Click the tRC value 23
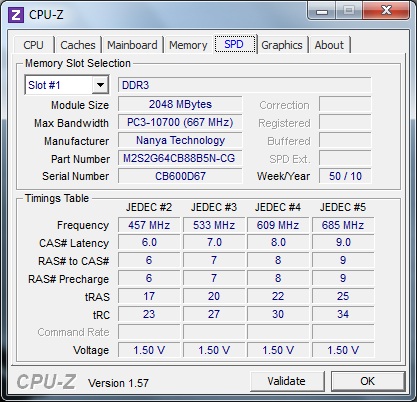Image resolution: width=417 pixels, height=402 pixels. 149,314
